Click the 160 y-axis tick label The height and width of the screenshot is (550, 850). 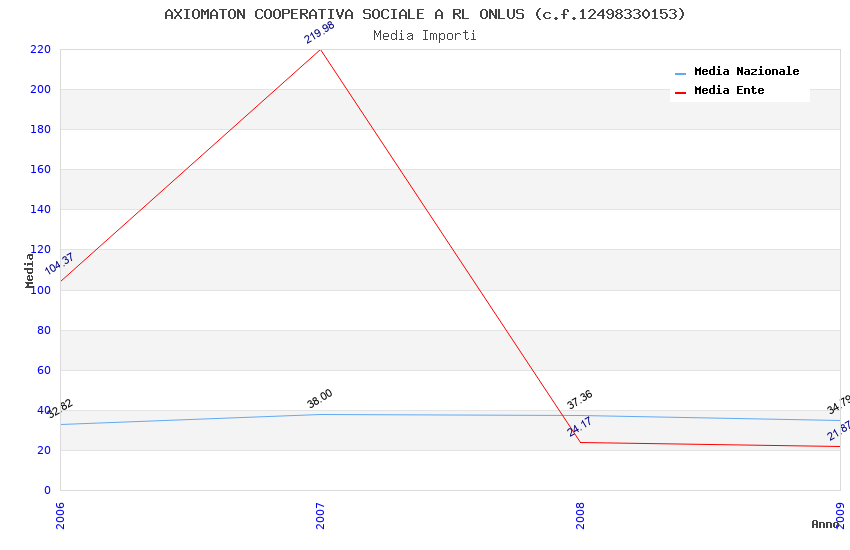tap(41, 170)
